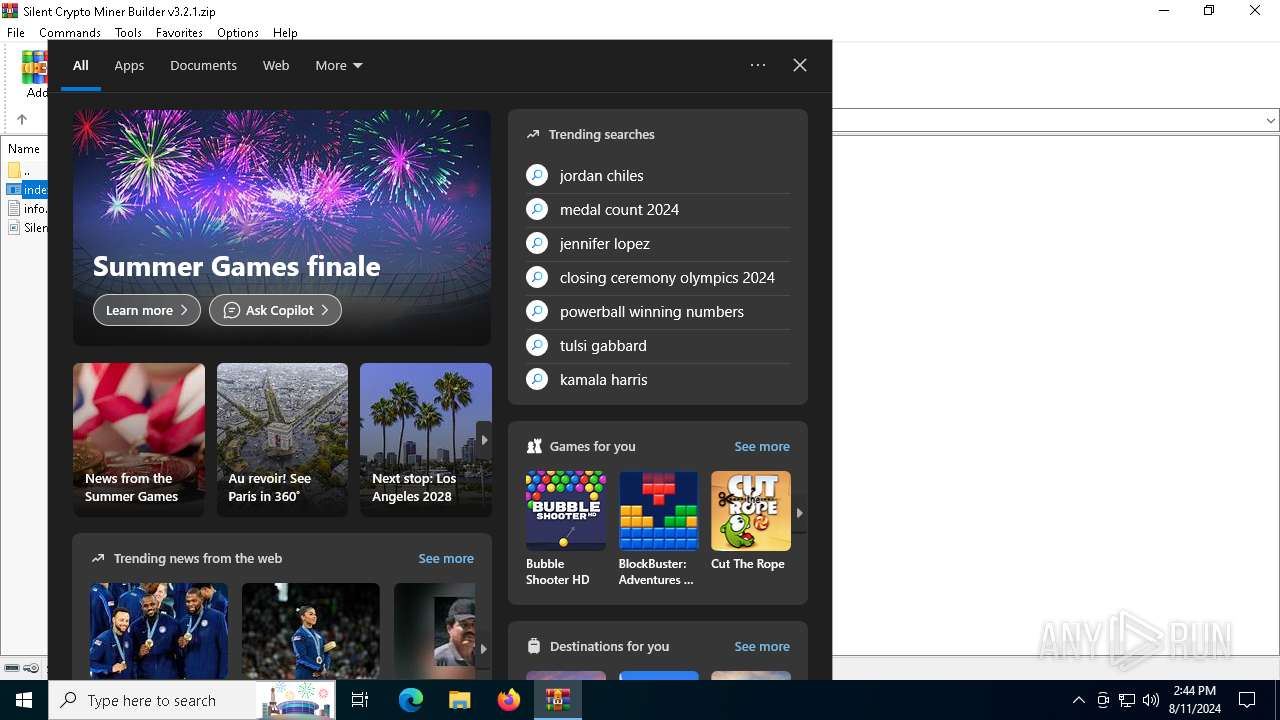Search trending term 'kamala harris'

[658, 379]
